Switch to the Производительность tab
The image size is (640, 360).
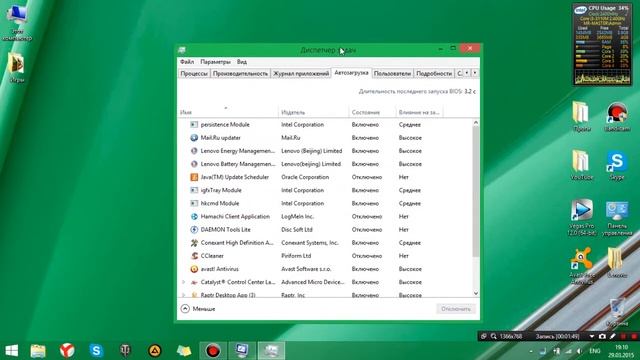(x=240, y=73)
